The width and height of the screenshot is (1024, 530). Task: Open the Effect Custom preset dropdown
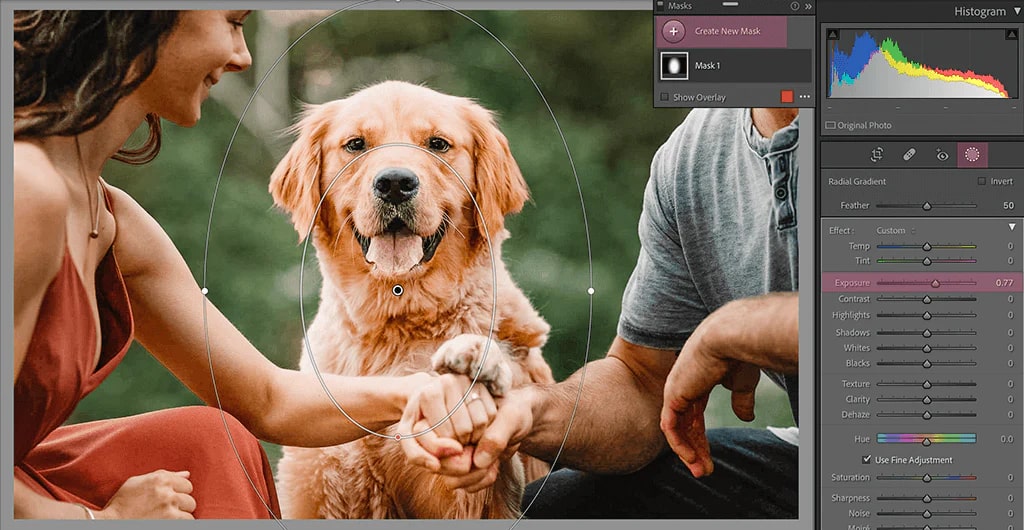click(895, 230)
